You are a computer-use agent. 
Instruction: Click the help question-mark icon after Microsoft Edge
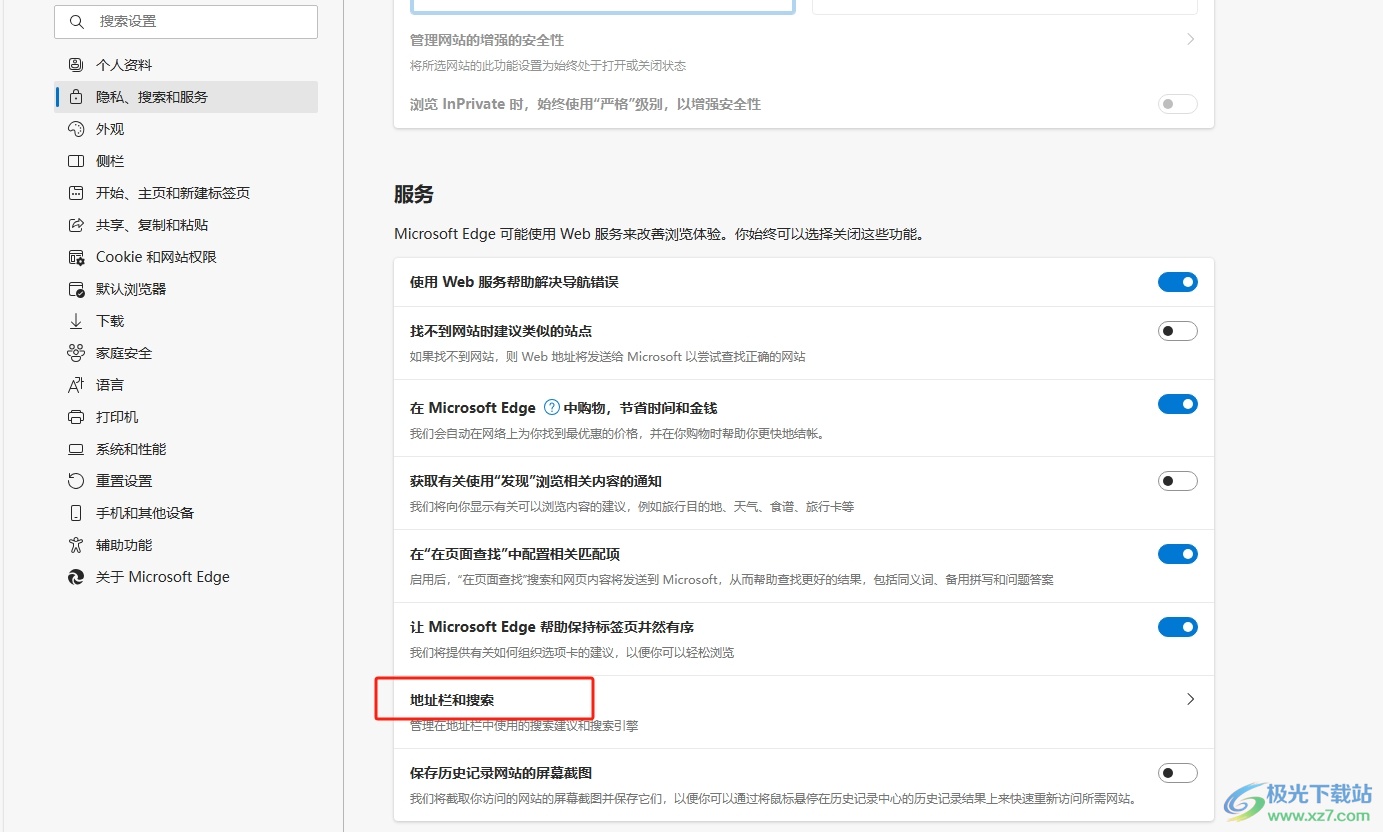(552, 407)
